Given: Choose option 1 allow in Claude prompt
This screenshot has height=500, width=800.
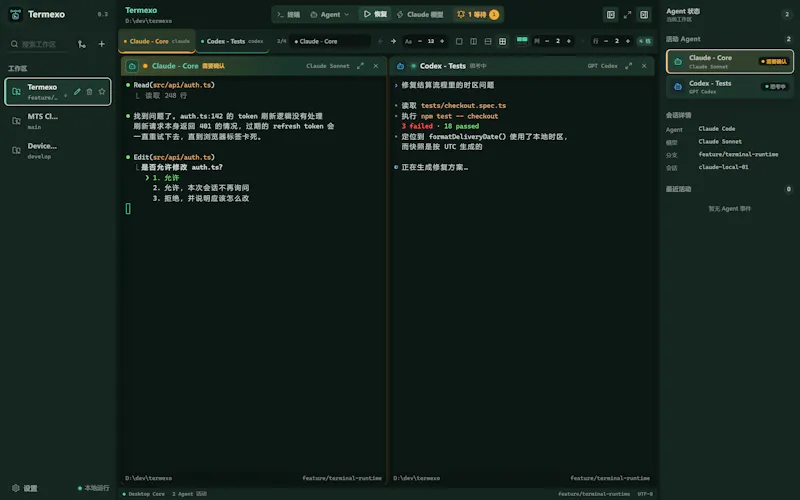Looking at the screenshot, I should point(166,178).
